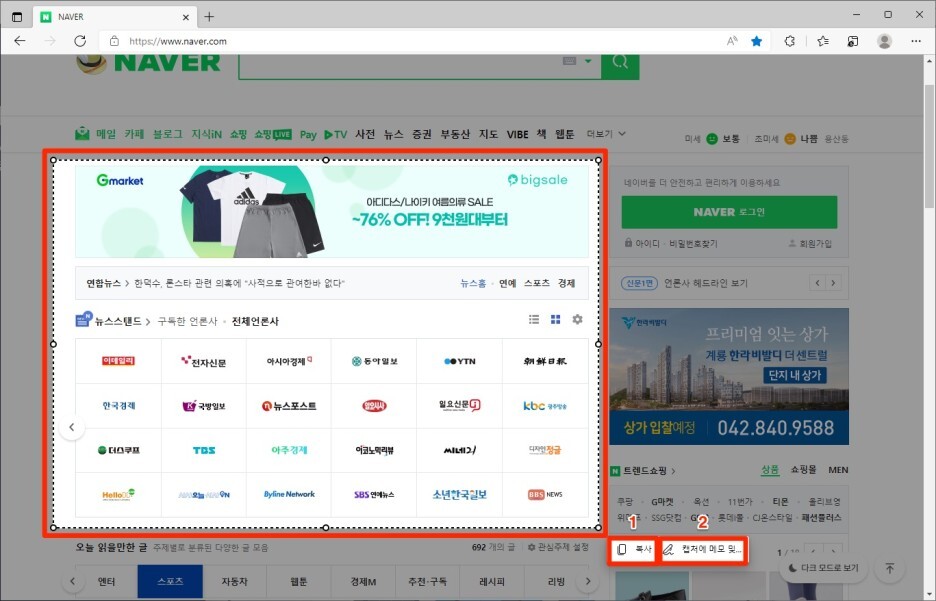Click the read aloud icon in address bar
936x601 pixels.
pyautogui.click(x=732, y=41)
